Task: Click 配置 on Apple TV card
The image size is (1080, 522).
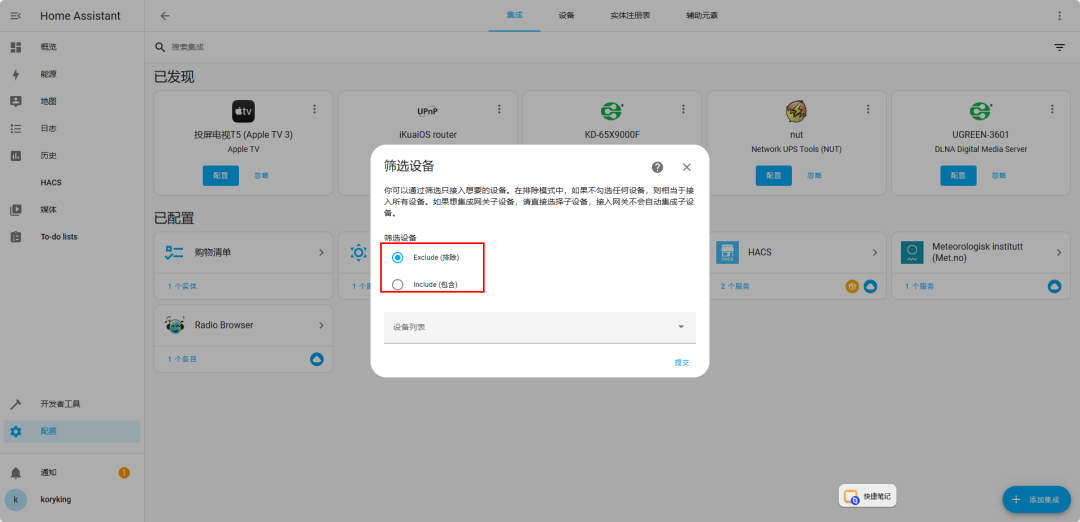Action: (220, 176)
